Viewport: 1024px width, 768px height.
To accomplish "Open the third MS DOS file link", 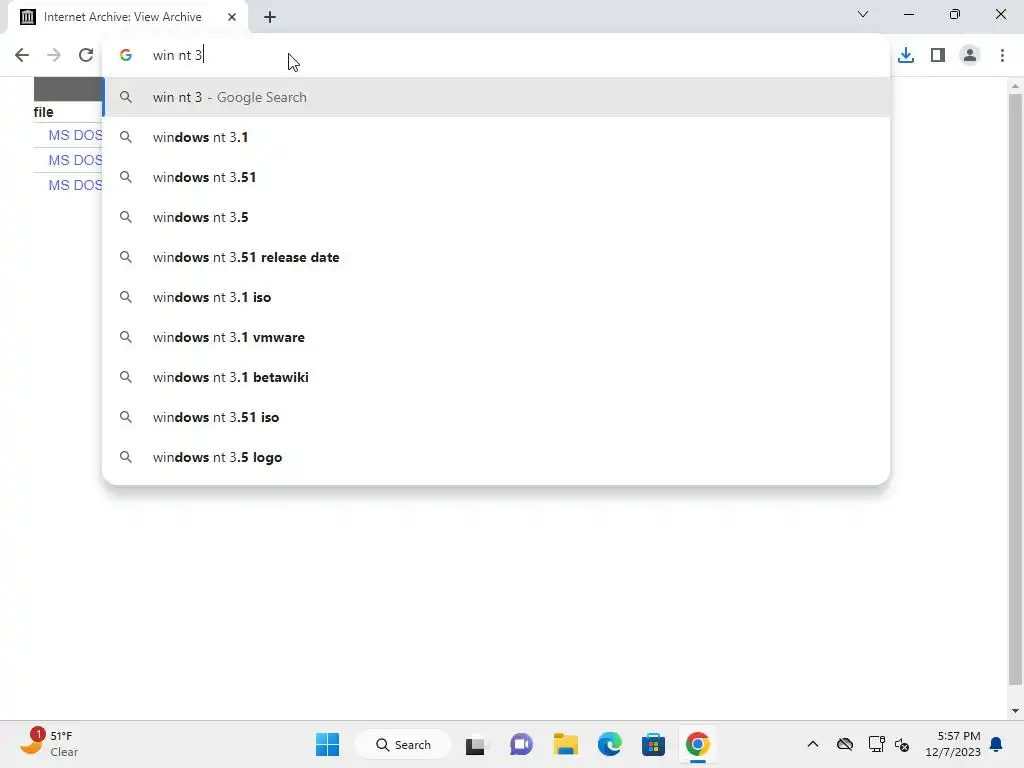I will [x=75, y=185].
